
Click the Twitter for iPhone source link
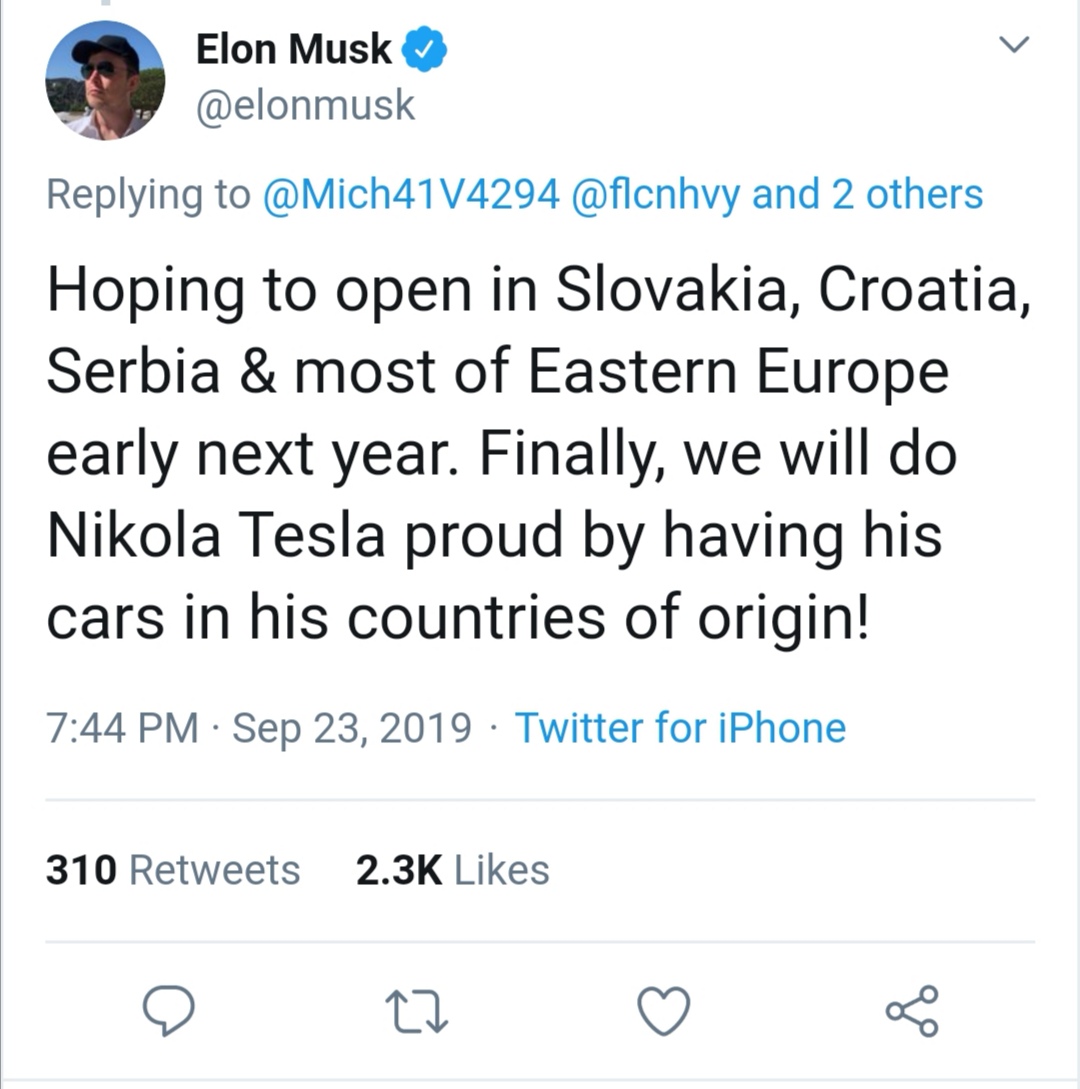(x=680, y=728)
